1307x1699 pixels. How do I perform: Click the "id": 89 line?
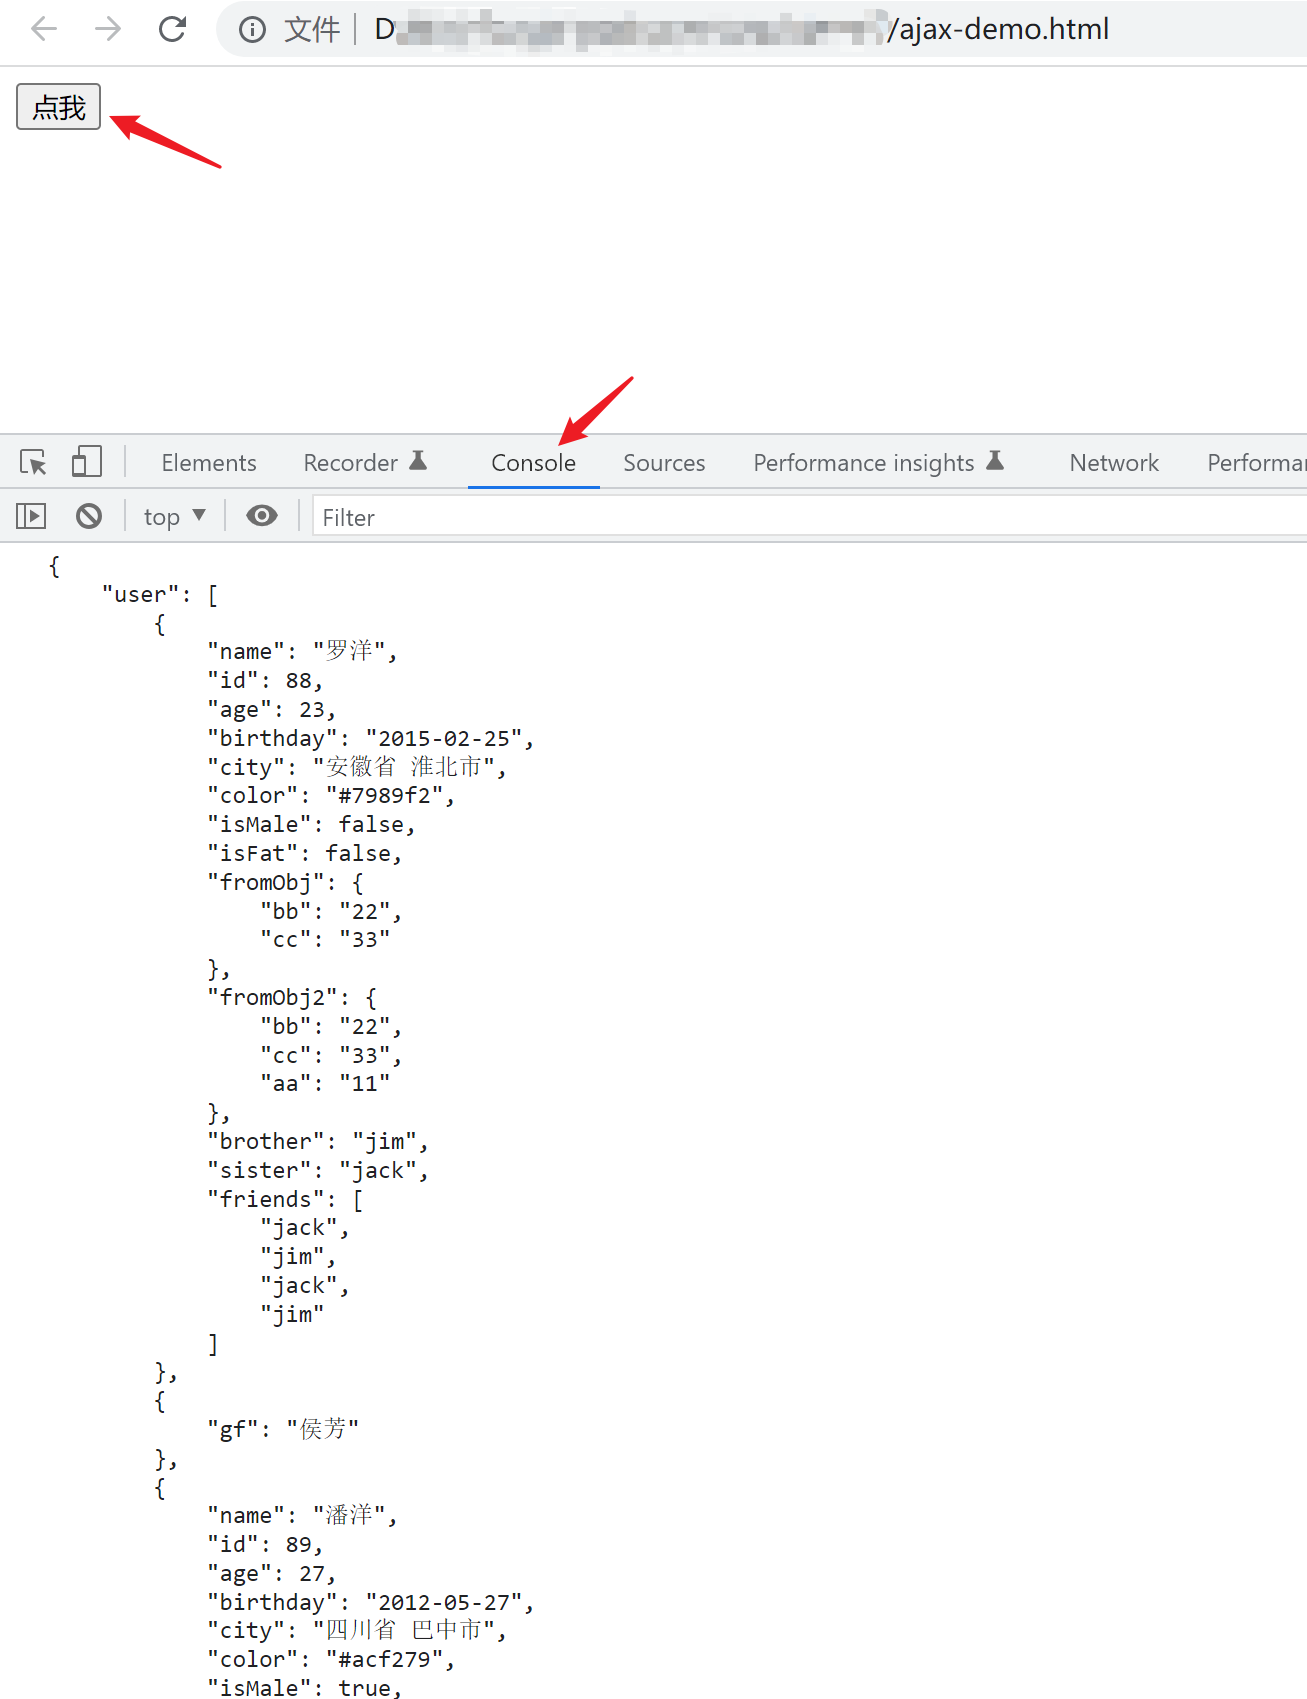[x=265, y=1545]
